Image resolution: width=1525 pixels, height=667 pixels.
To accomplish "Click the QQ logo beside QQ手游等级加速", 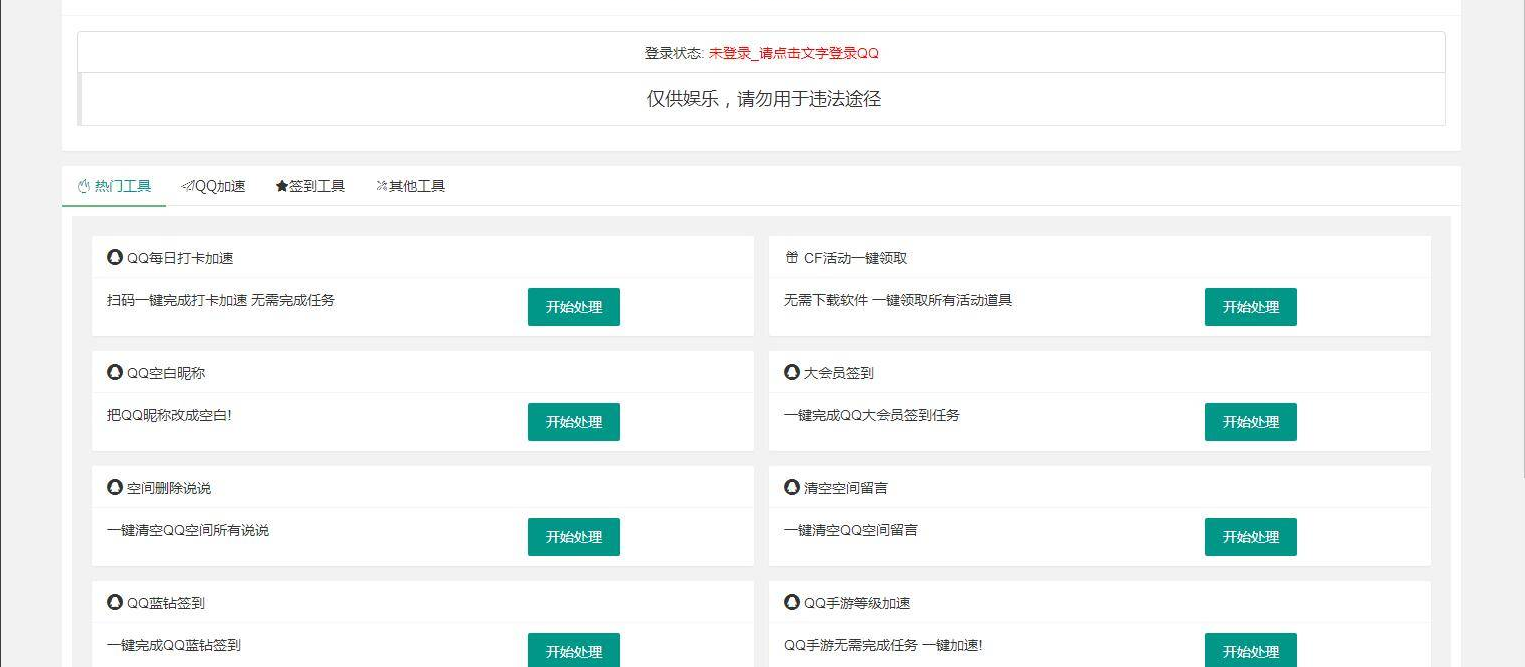I will coord(791,602).
